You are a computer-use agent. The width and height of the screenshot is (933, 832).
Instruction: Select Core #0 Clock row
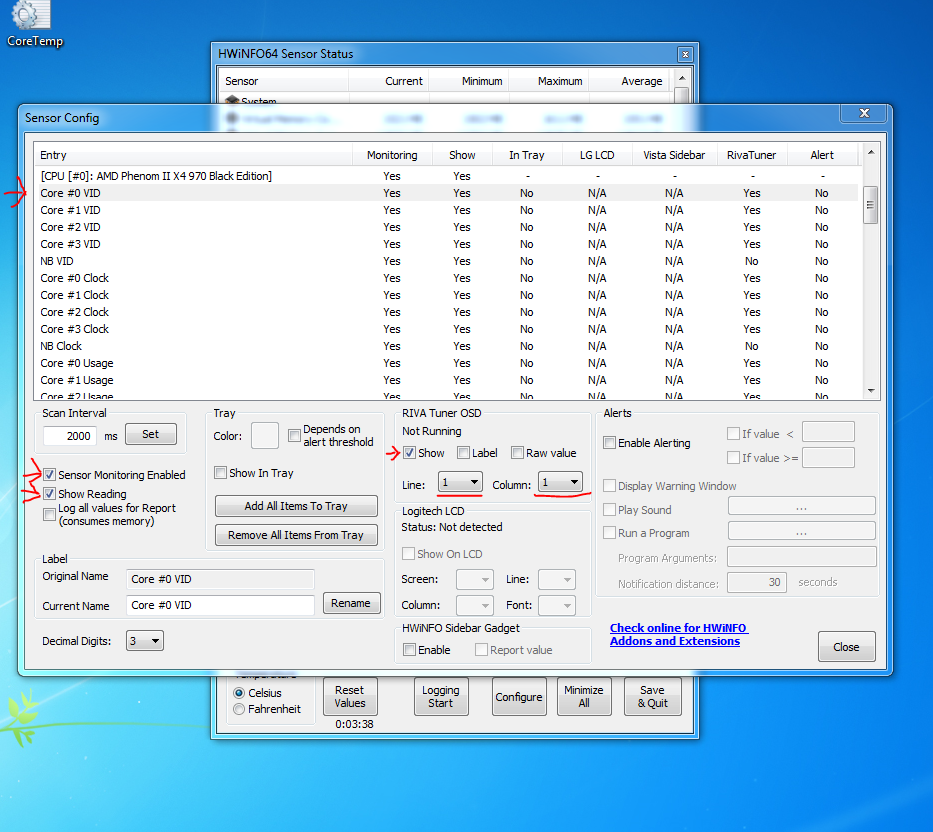click(446, 278)
